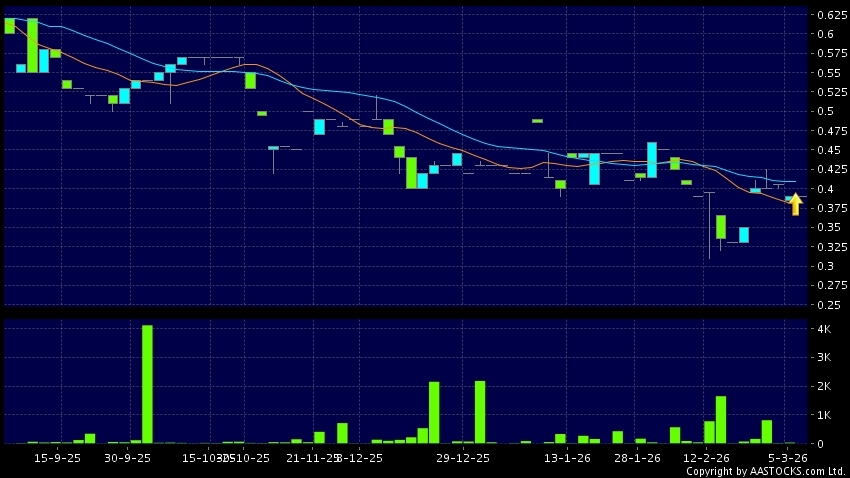Click the 13-1-26 date label

pos(567,457)
